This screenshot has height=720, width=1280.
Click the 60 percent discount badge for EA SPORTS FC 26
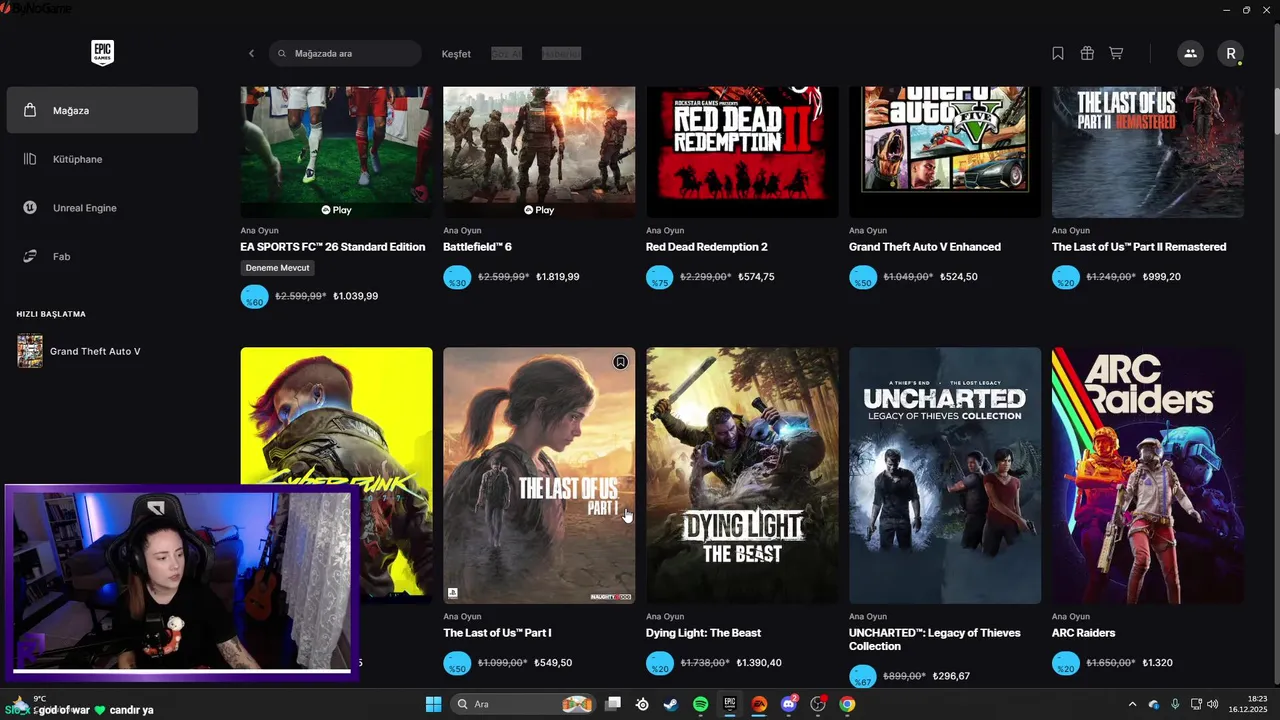tap(255, 296)
